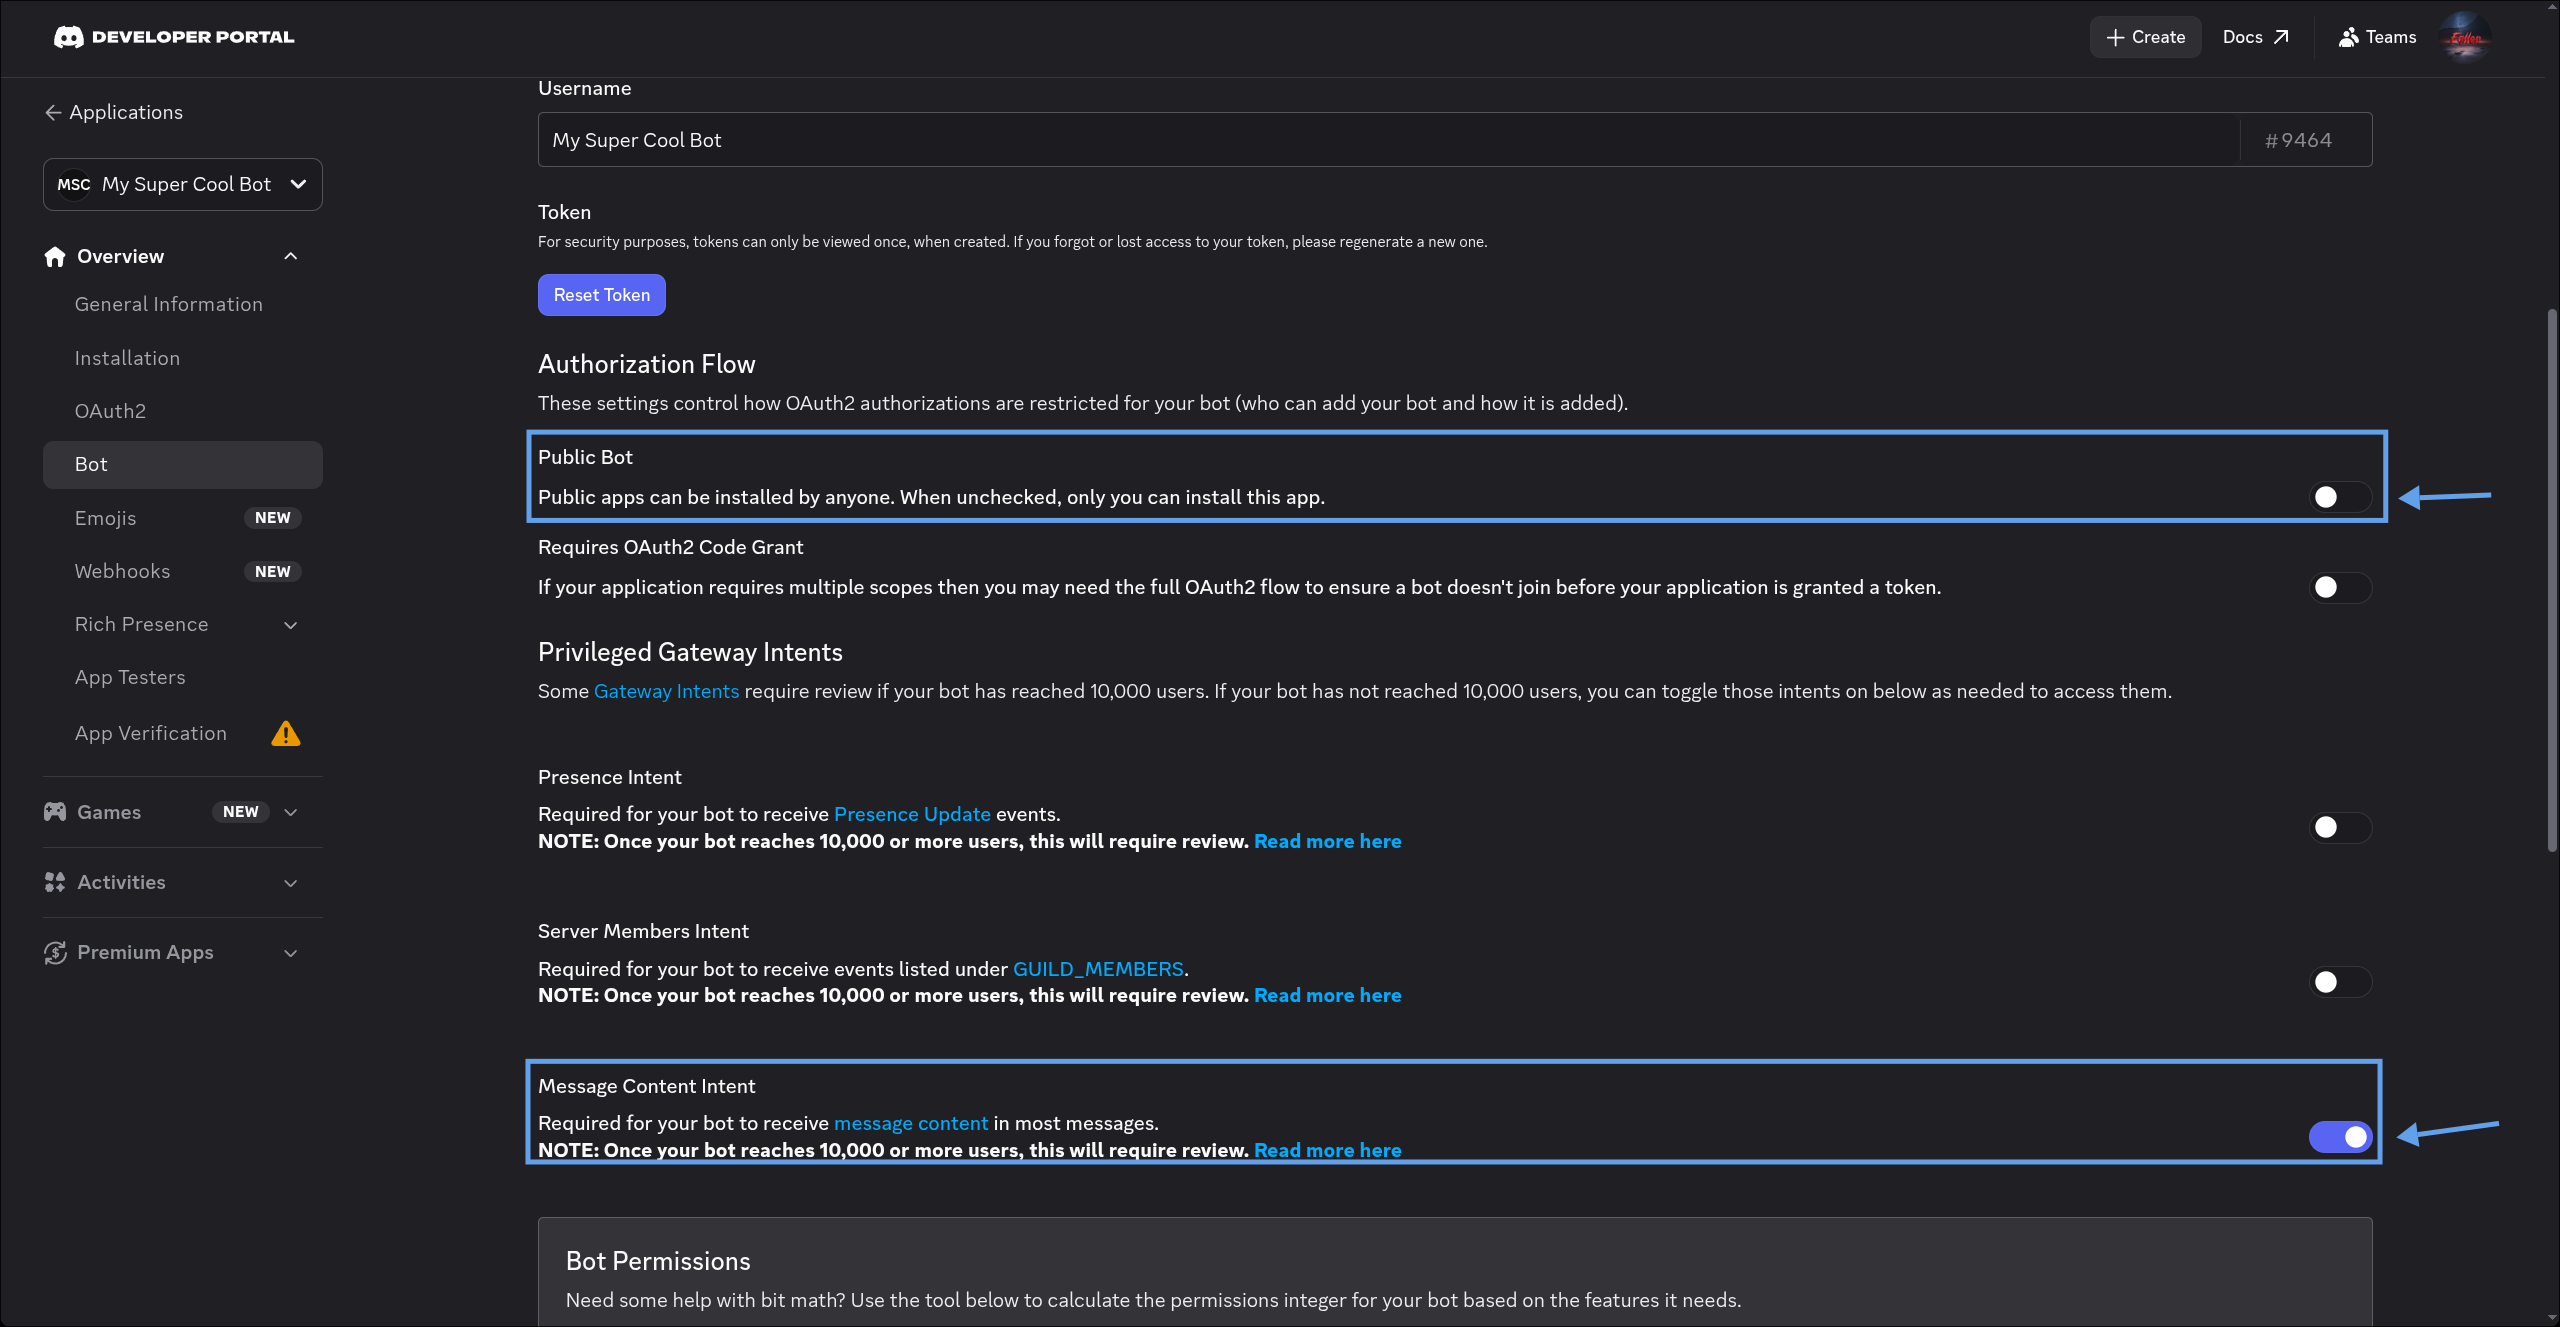The image size is (2560, 1327).
Task: Click the Teams link in the header
Action: (2378, 38)
